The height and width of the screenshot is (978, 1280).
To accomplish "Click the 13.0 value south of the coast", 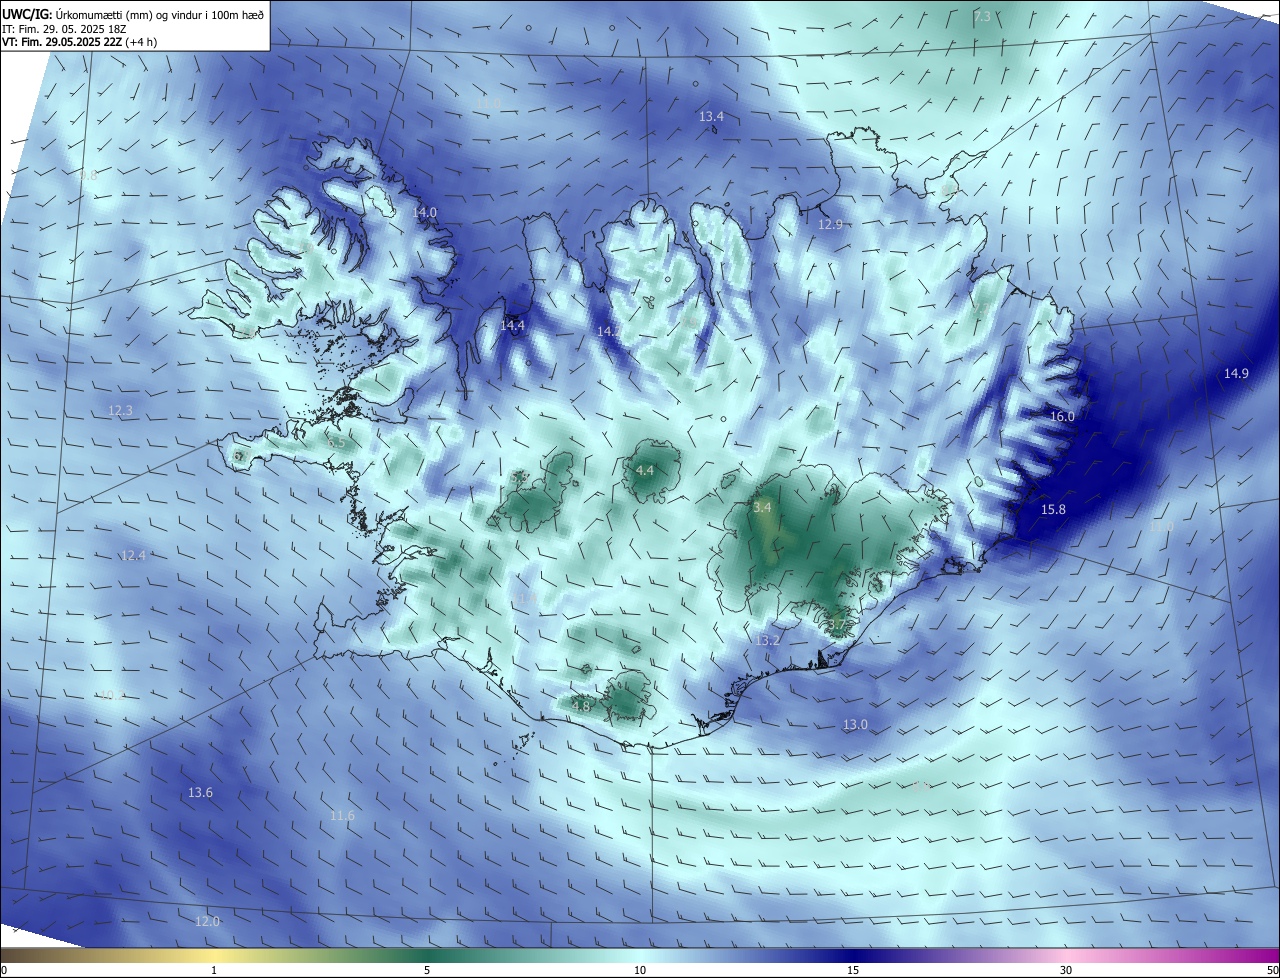I will 855,724.
